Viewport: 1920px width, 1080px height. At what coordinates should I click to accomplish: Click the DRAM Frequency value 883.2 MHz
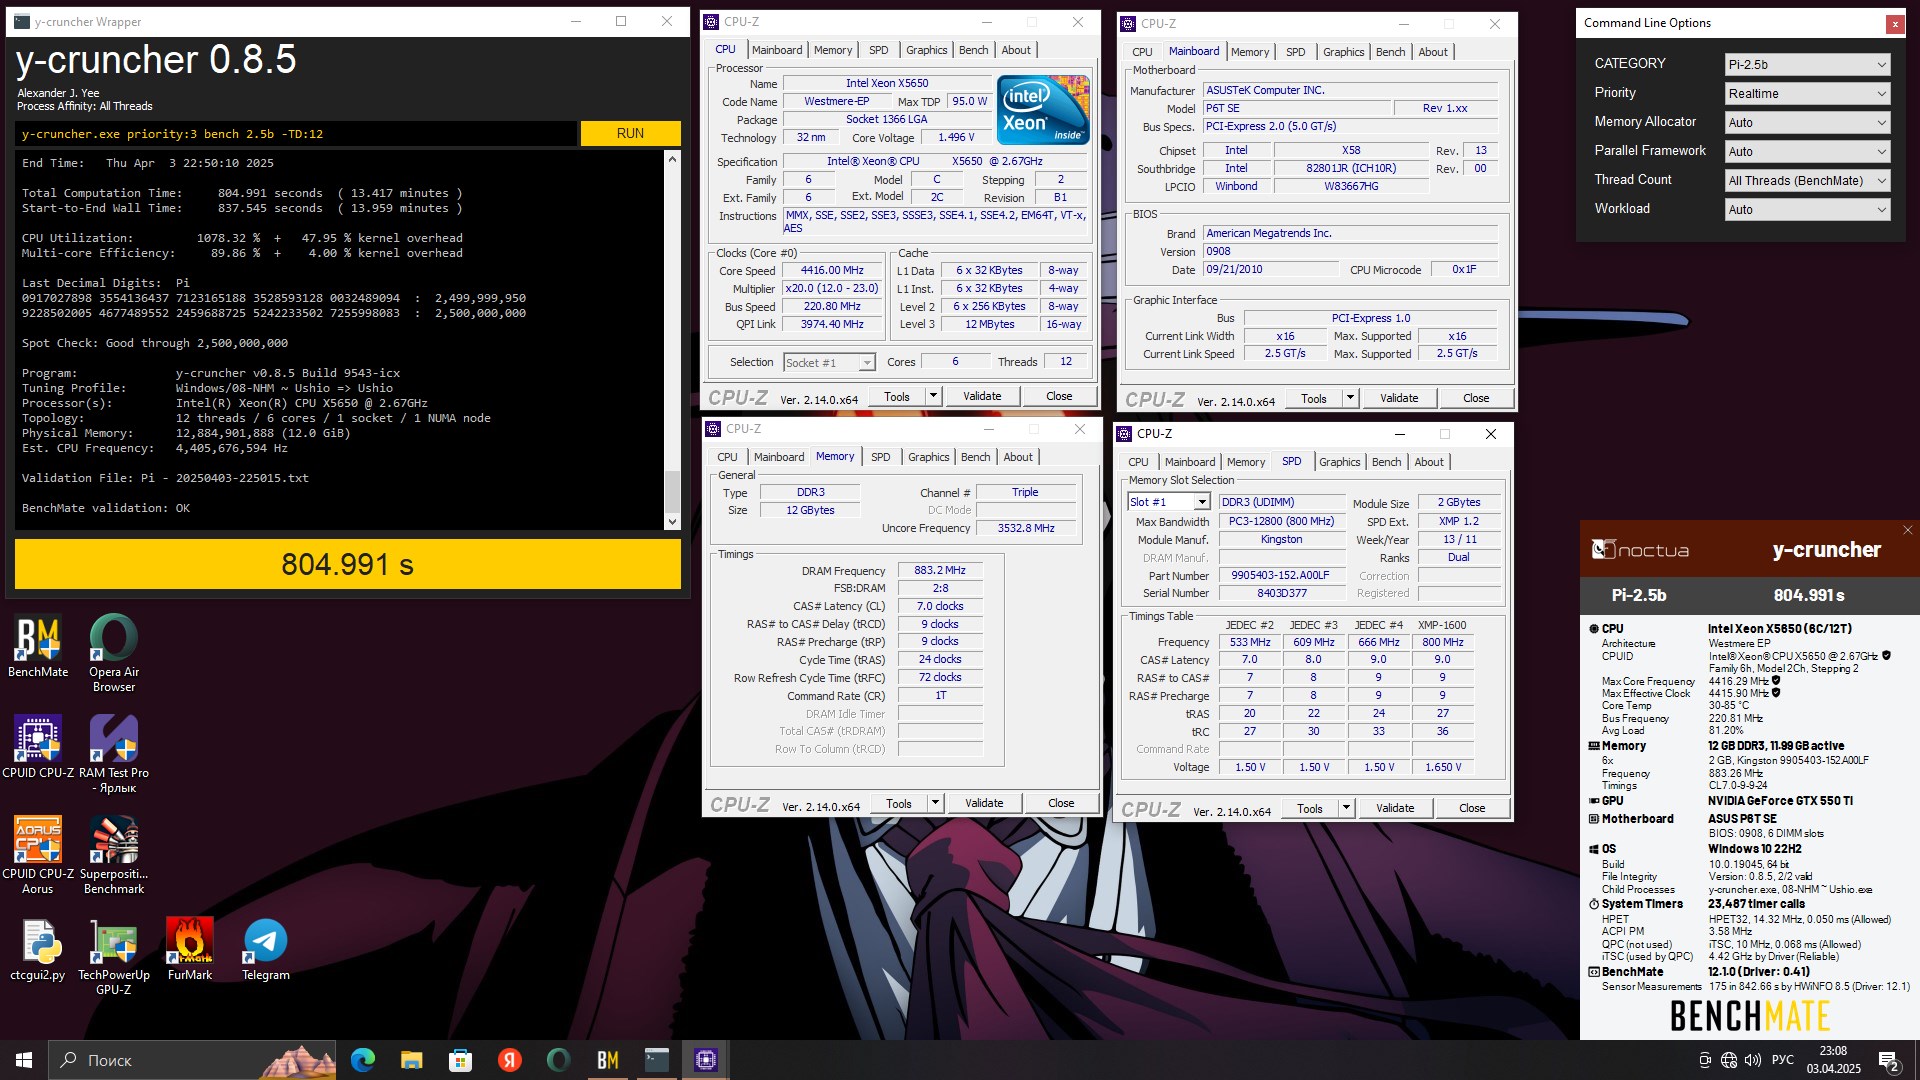pos(940,570)
